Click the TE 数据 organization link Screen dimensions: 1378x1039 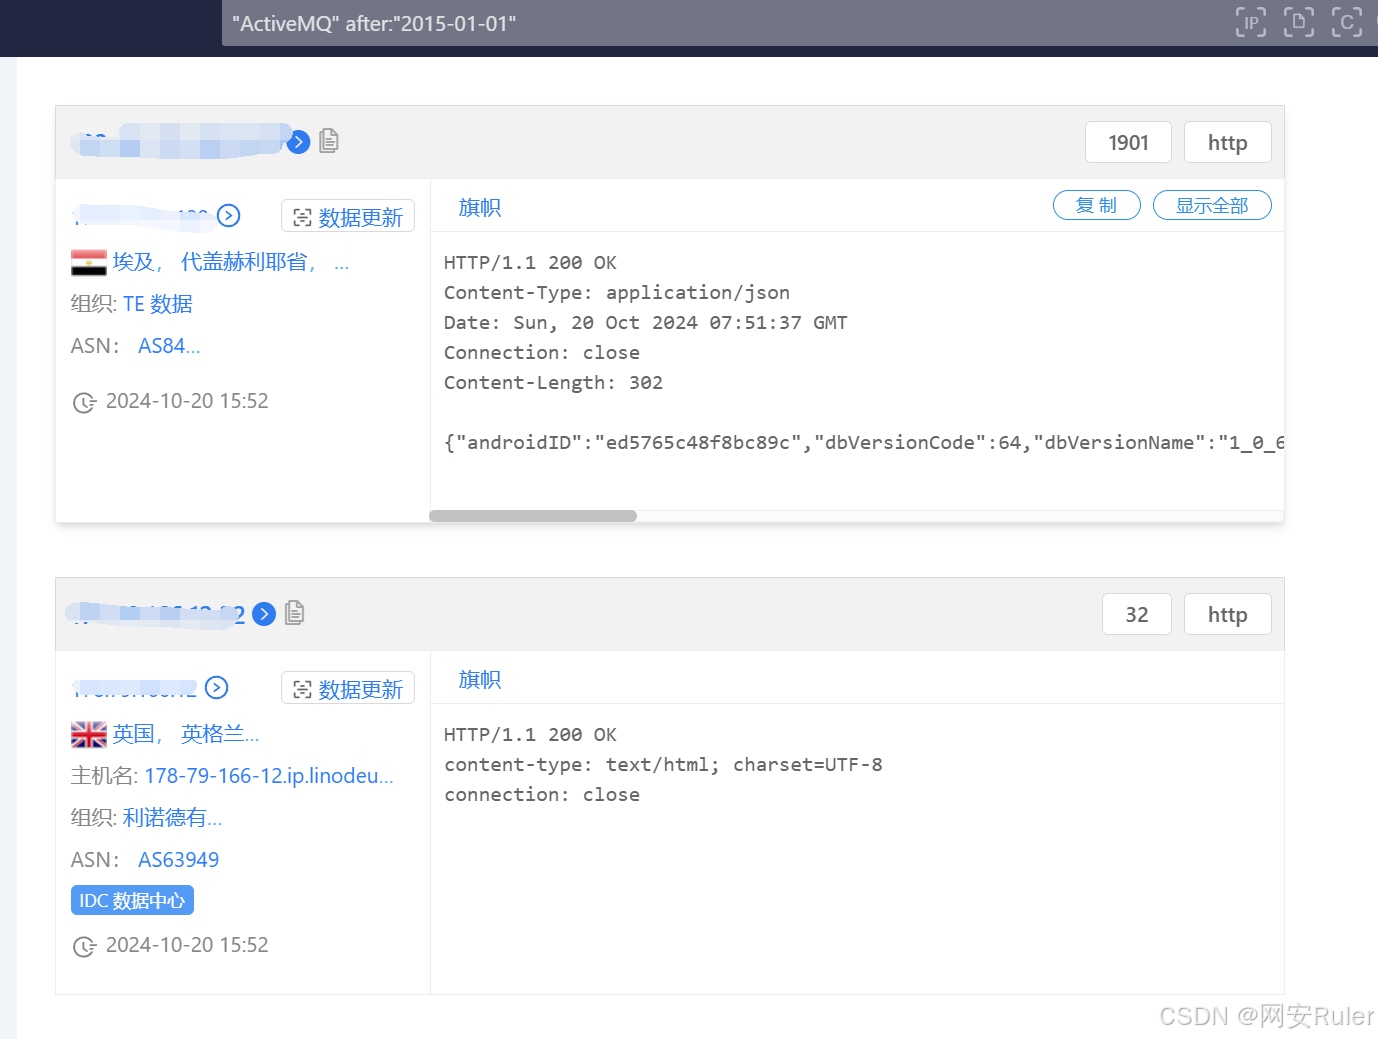(158, 304)
